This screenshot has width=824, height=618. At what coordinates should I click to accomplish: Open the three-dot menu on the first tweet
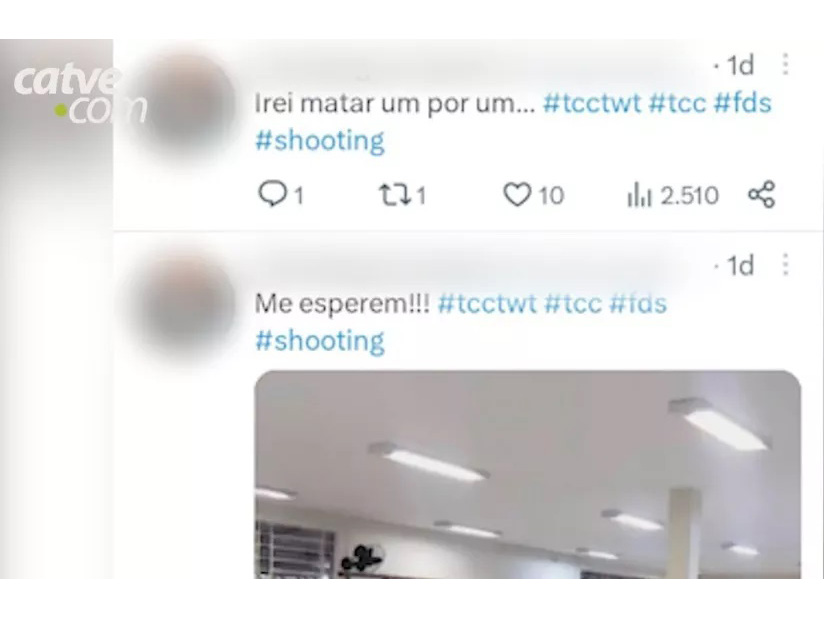click(x=785, y=64)
